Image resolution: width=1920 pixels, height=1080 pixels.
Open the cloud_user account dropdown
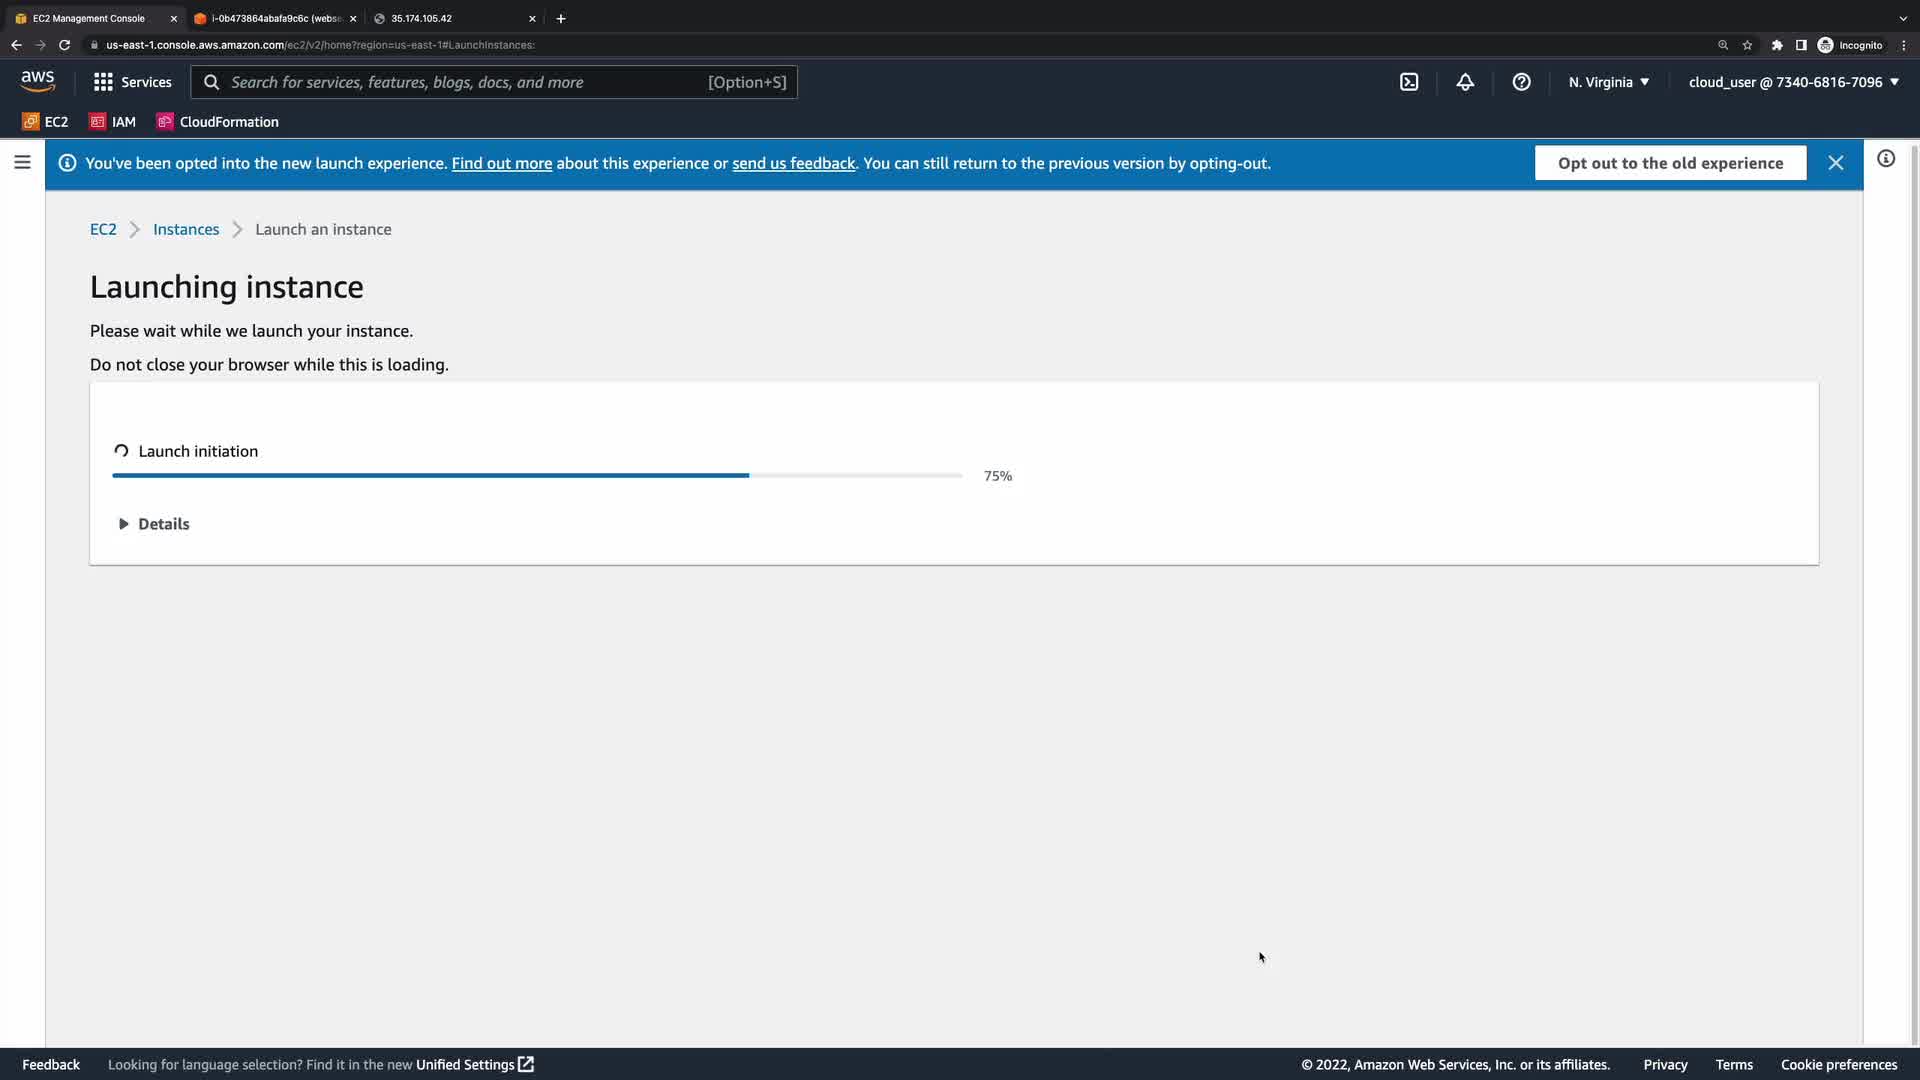pyautogui.click(x=1793, y=82)
